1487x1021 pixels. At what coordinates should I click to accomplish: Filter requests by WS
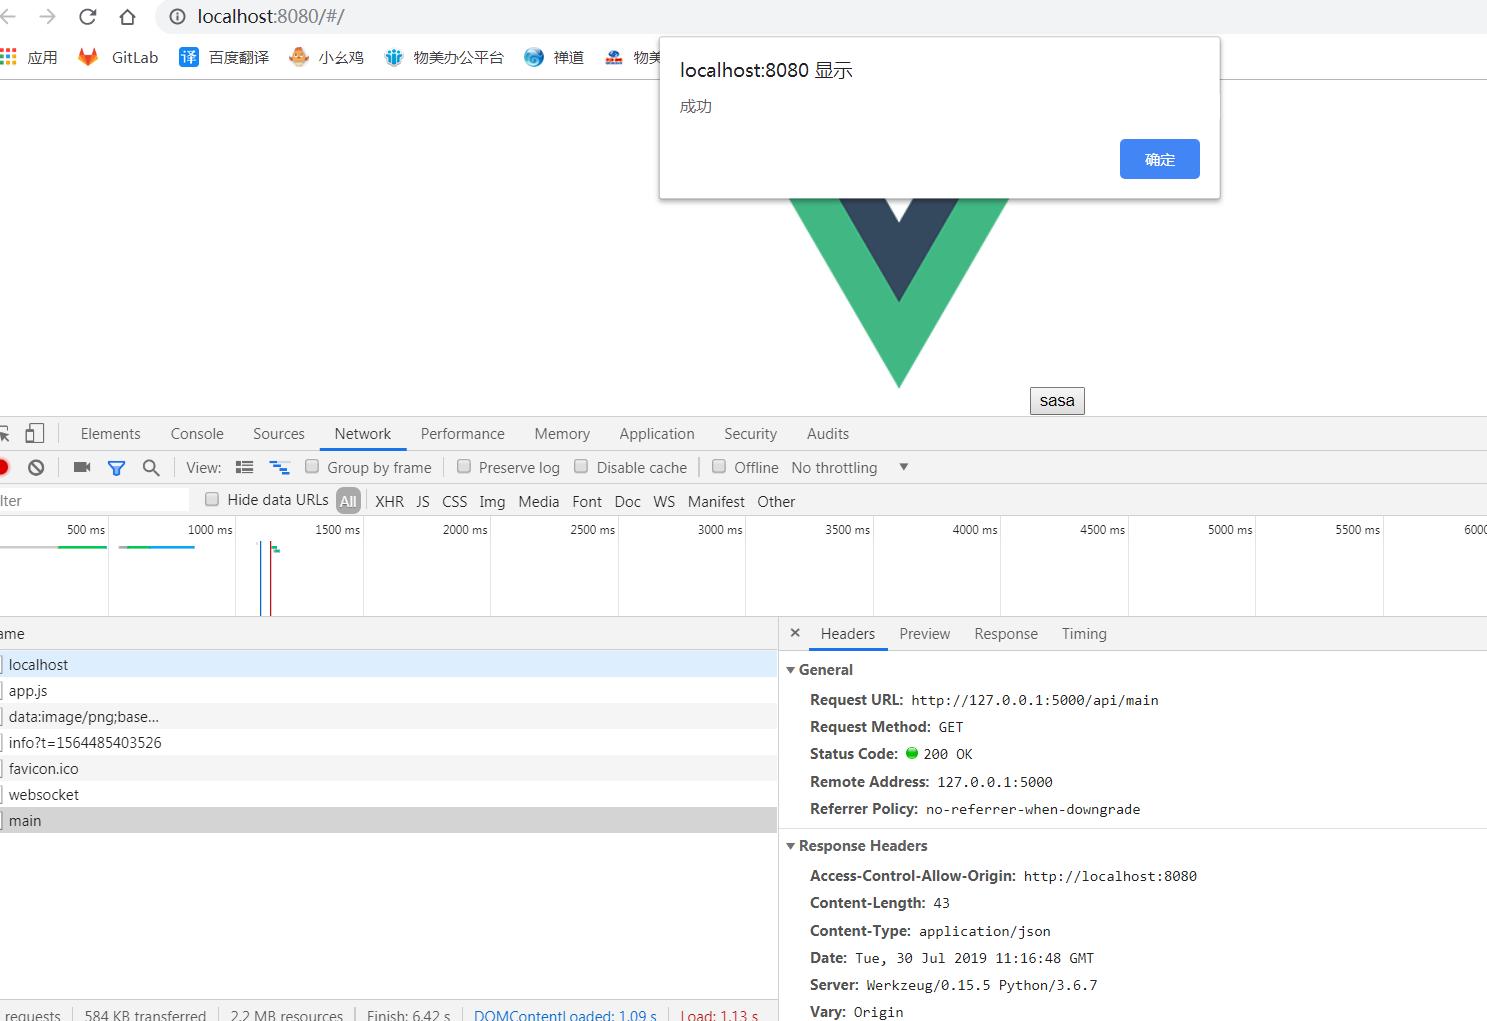(664, 502)
